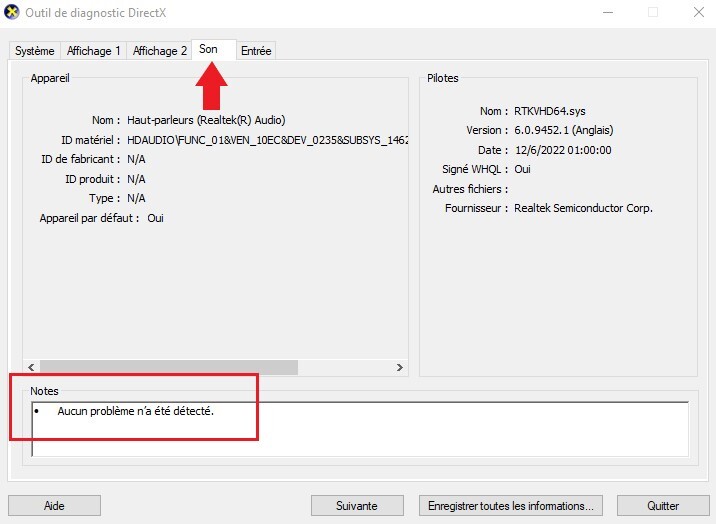Close the DirectX diagnostic window
The width and height of the screenshot is (716, 524).
pos(699,12)
